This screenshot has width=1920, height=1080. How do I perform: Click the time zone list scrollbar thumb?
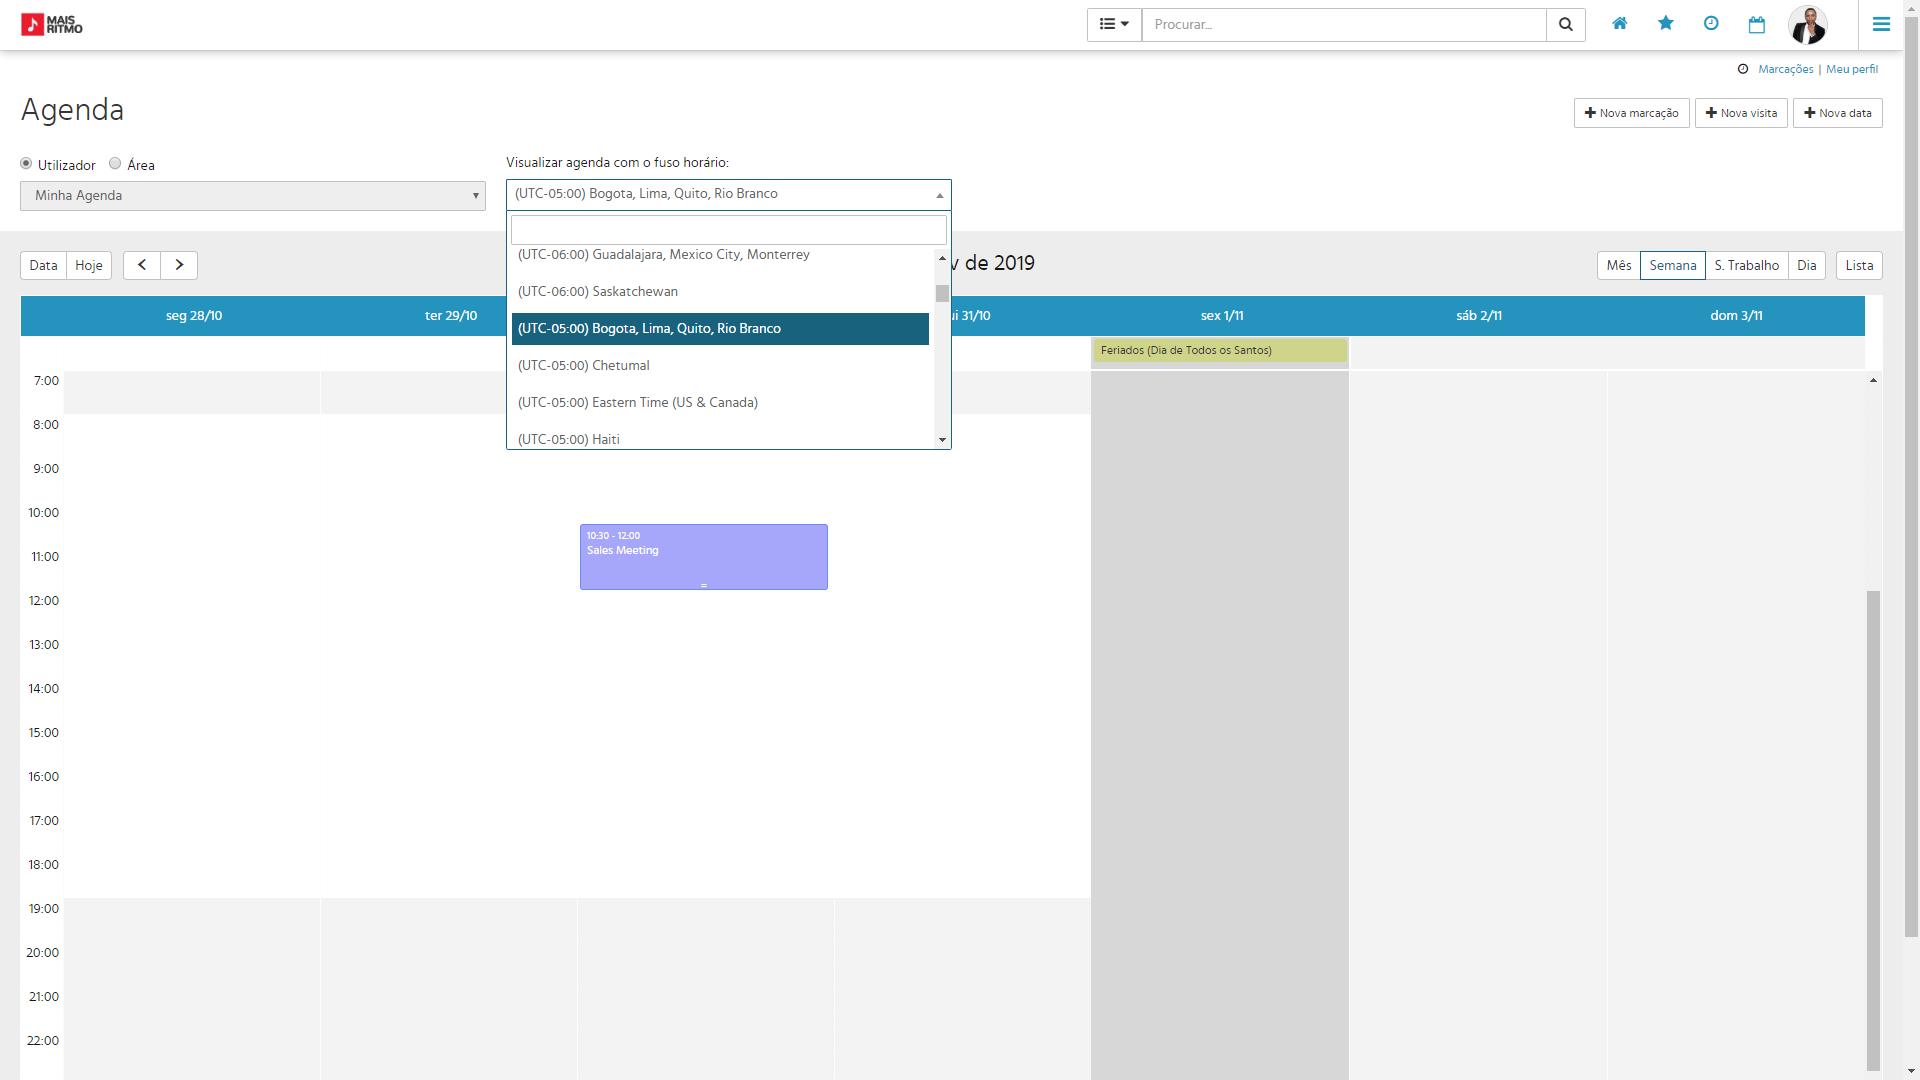[942, 293]
